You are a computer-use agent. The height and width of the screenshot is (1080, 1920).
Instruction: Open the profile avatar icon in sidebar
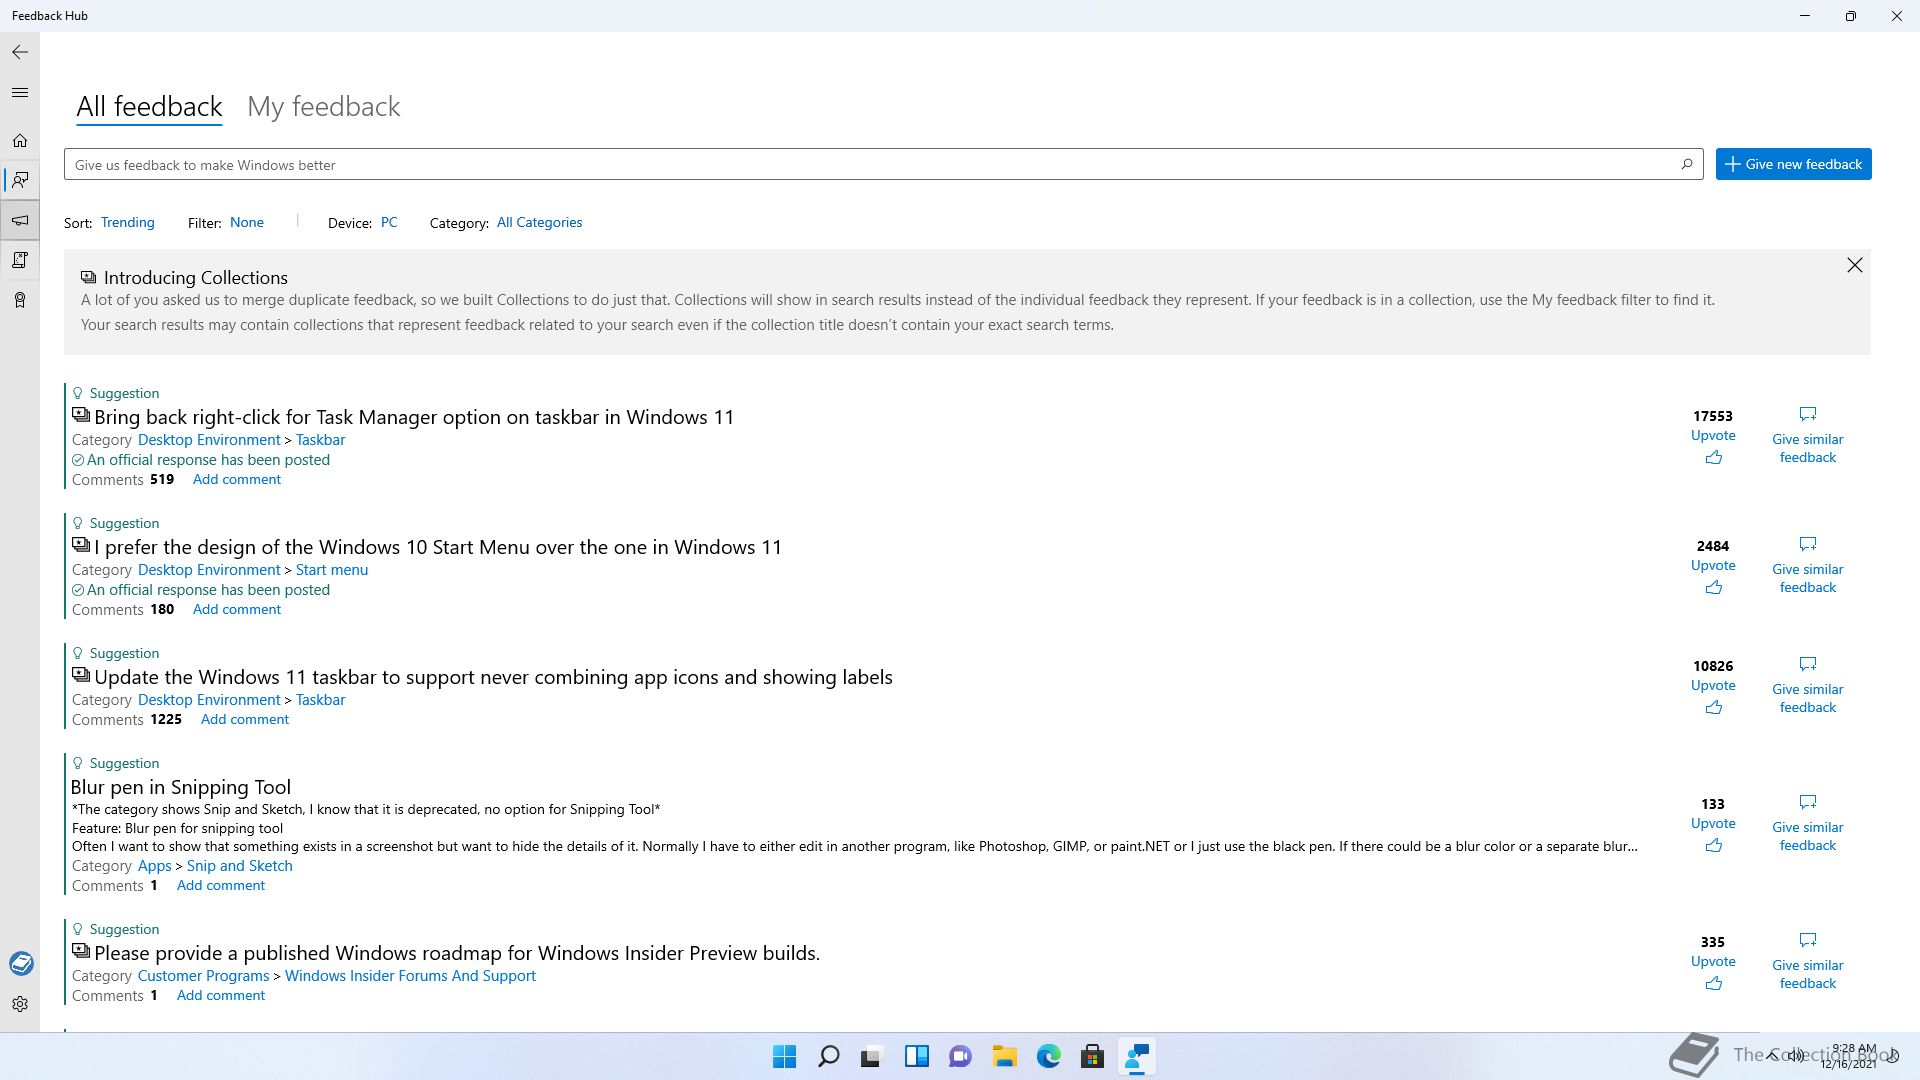point(21,963)
